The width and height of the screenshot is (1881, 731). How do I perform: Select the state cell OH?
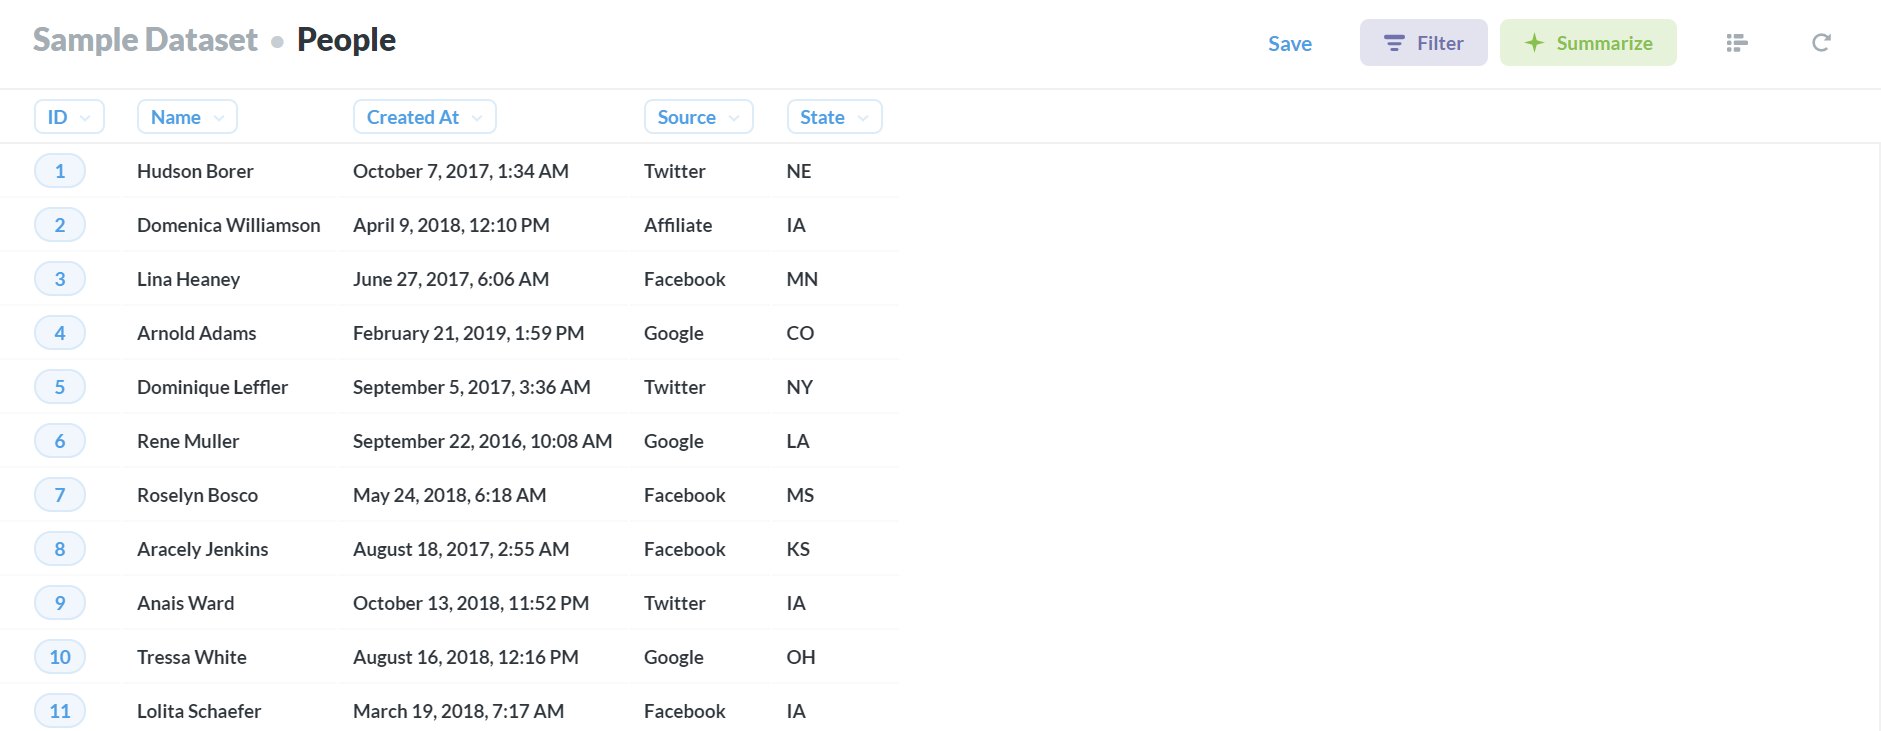801,657
